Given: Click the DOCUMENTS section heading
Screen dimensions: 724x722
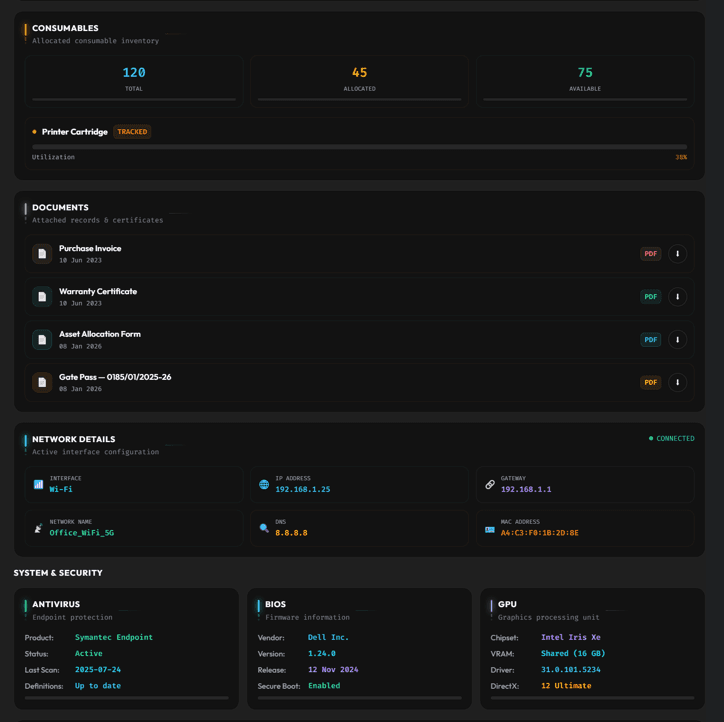Looking at the screenshot, I should (60, 207).
